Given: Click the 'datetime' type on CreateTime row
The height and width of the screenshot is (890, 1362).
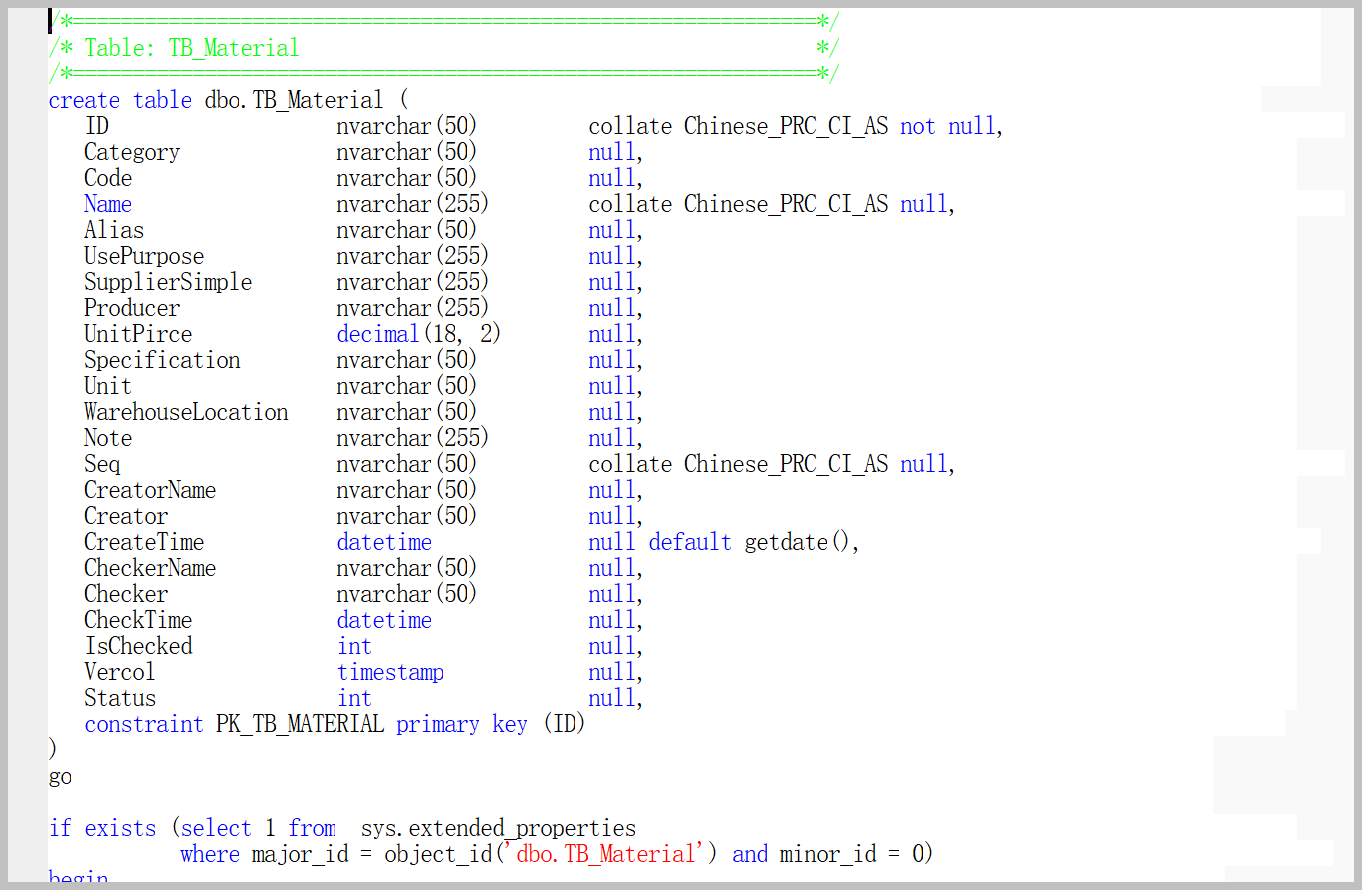Looking at the screenshot, I should point(384,542).
